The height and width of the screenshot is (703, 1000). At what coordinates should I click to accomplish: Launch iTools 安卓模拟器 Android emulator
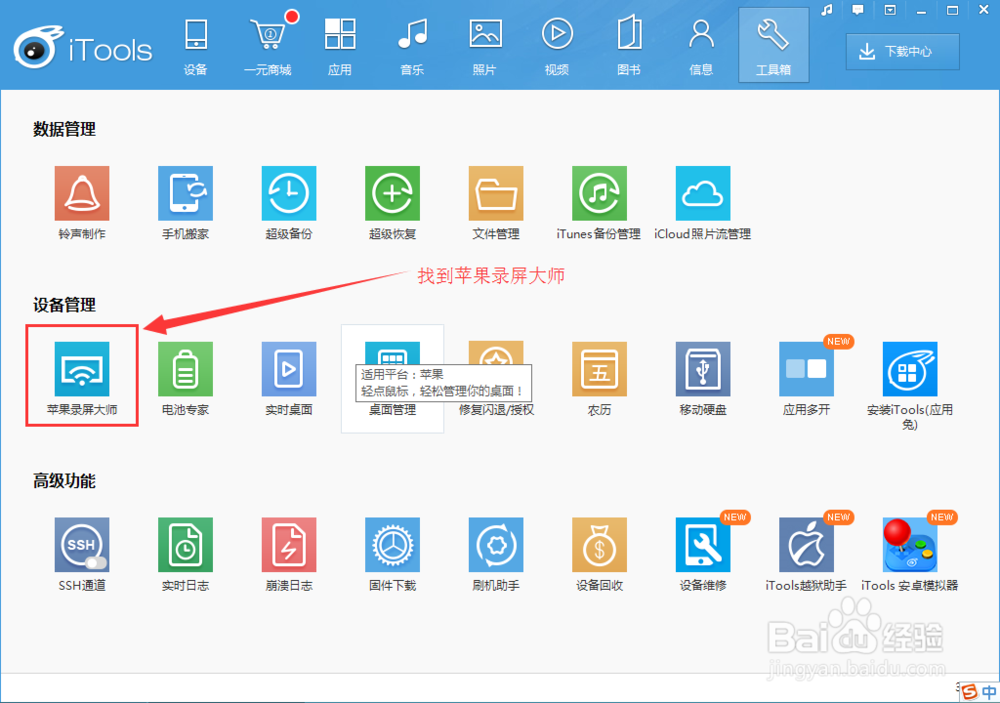tap(909, 544)
